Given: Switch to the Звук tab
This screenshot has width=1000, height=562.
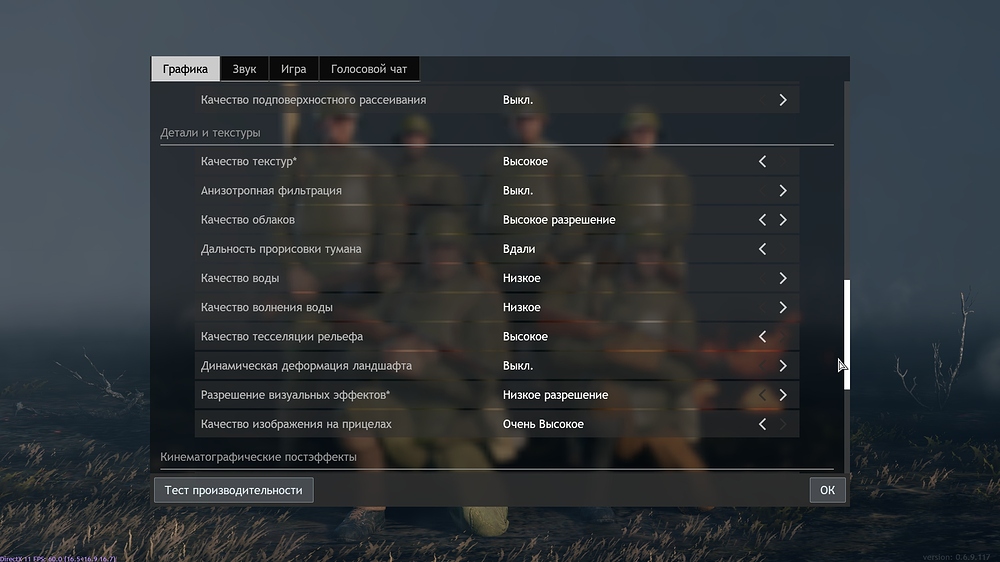Looking at the screenshot, I should tap(244, 69).
